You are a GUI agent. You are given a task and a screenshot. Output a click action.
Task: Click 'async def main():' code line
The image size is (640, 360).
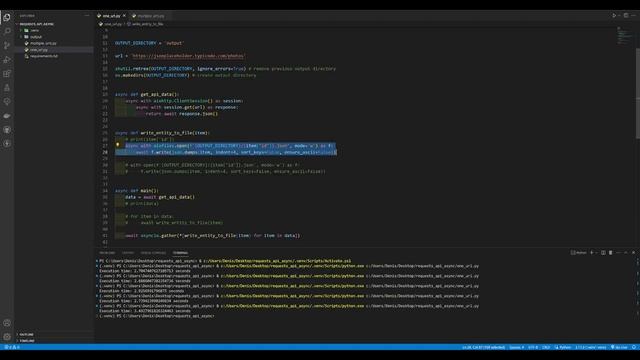[x=137, y=191]
